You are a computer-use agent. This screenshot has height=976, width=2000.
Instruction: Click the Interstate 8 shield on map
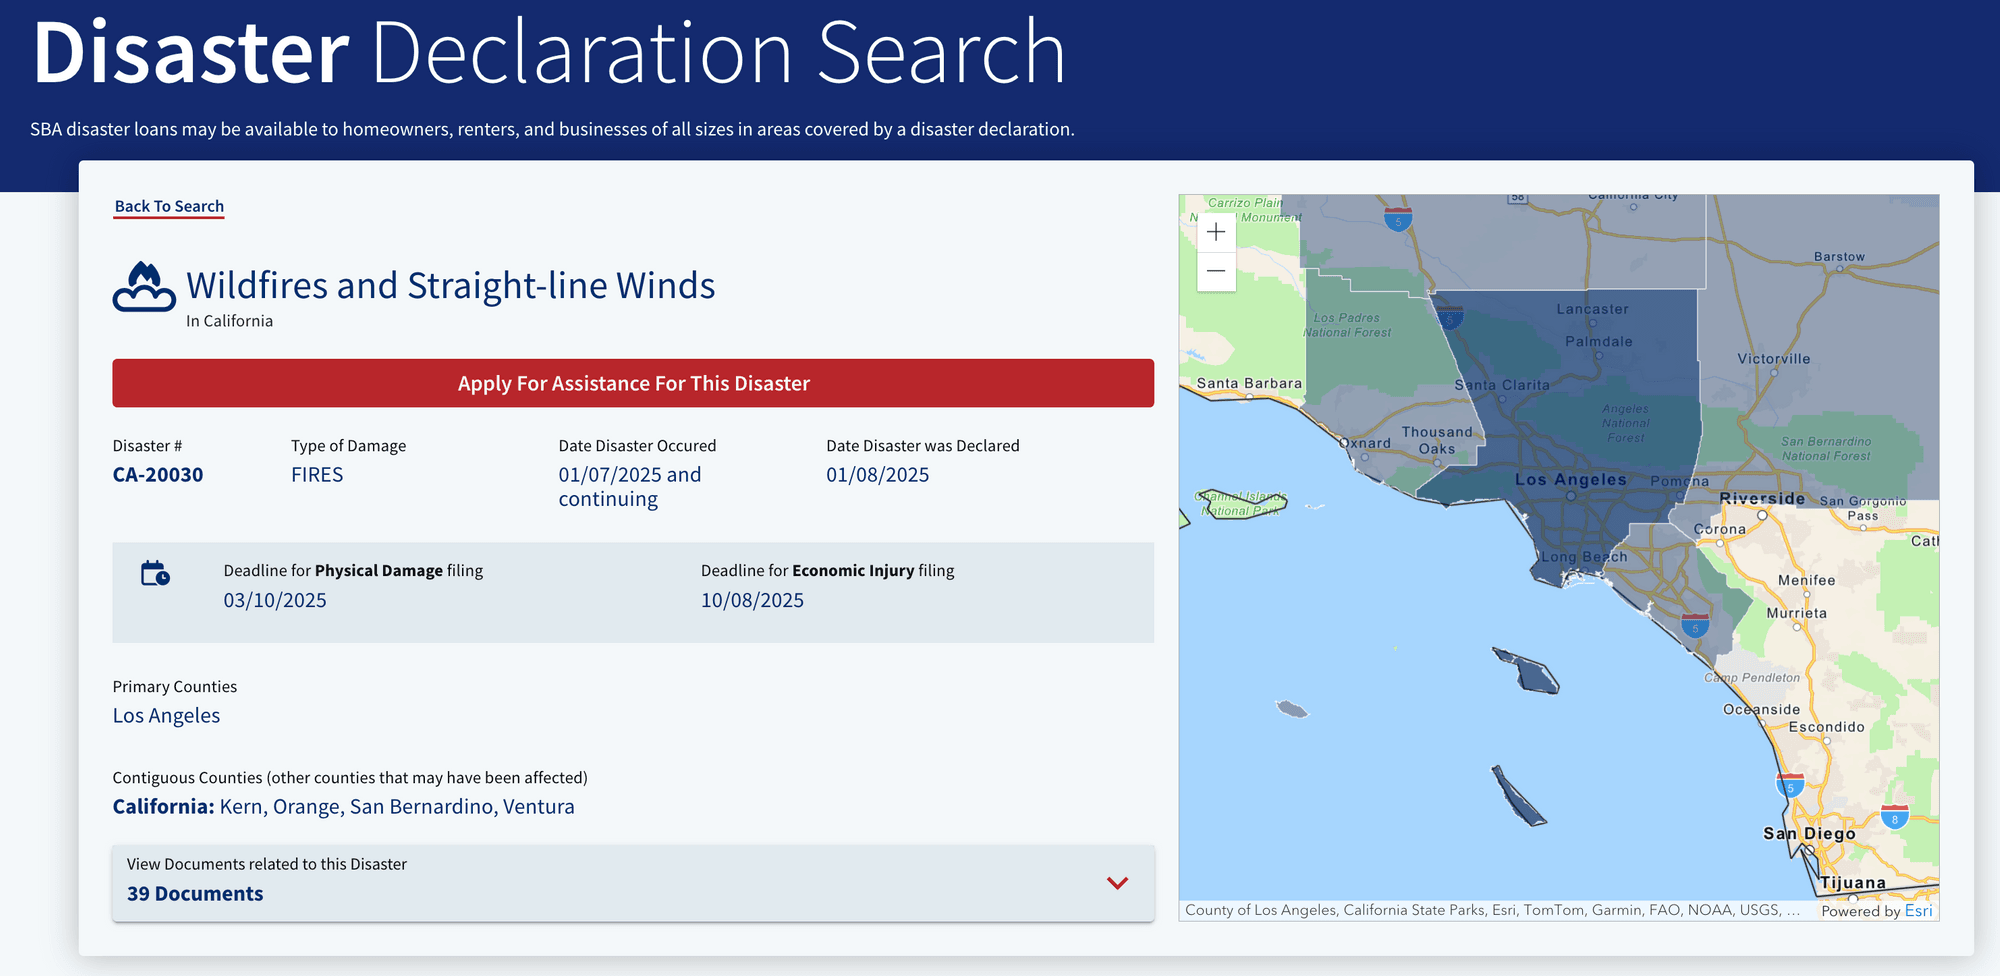(x=1894, y=817)
